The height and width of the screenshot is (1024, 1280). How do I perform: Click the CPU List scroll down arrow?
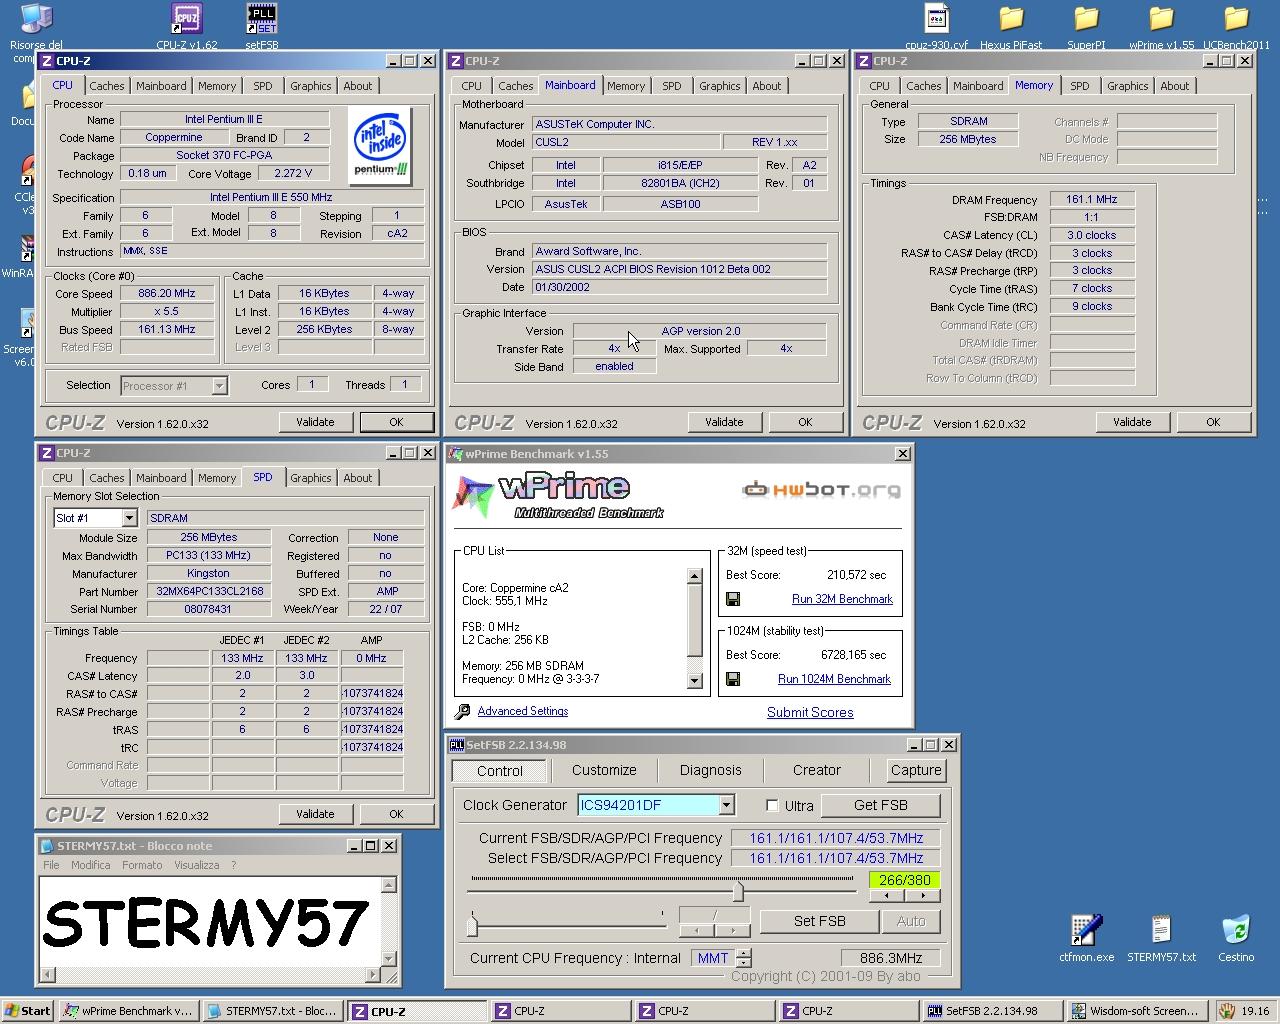695,681
